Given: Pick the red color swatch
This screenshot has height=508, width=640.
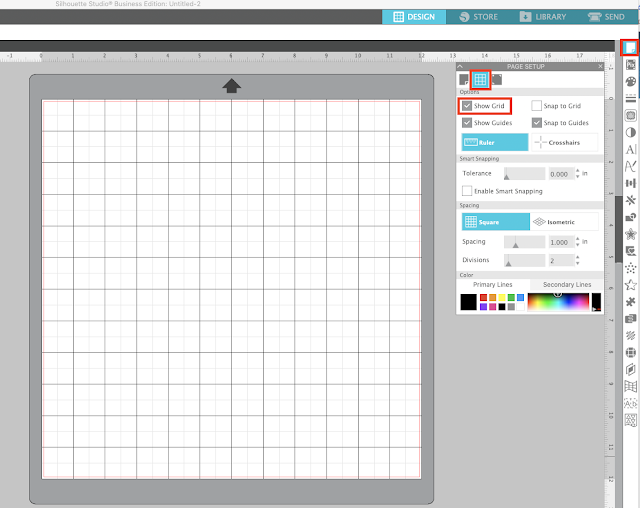Looking at the screenshot, I should 484,297.
